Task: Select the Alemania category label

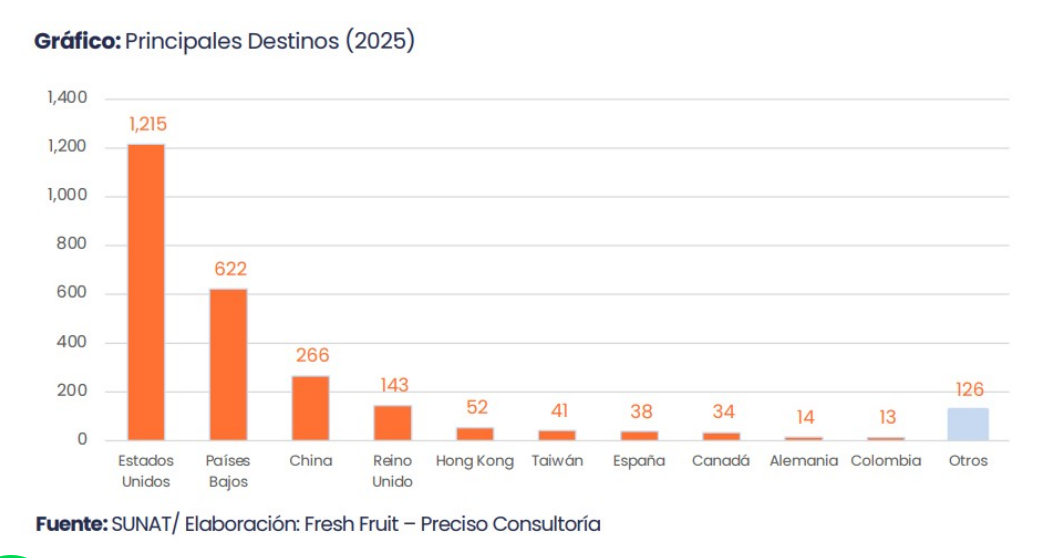Action: pos(804,461)
